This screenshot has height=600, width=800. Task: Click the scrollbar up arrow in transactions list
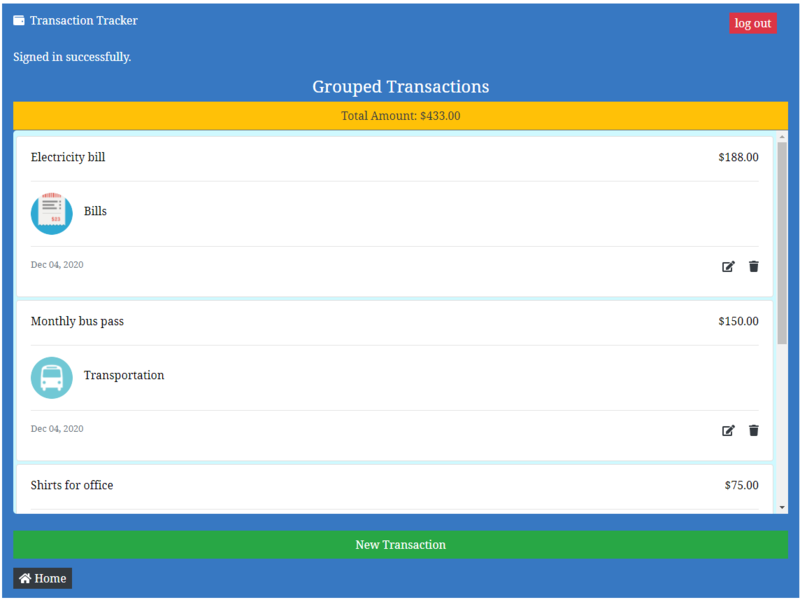782,137
